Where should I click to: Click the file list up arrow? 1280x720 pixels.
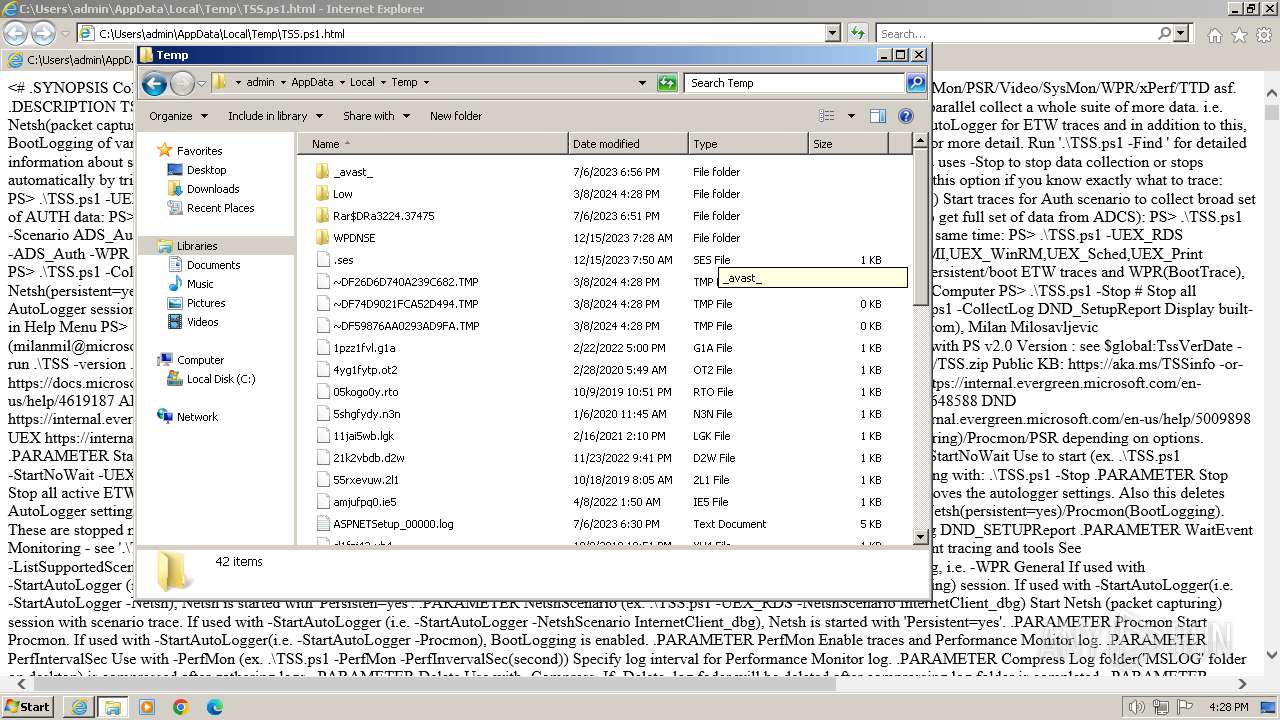pyautogui.click(x=921, y=143)
